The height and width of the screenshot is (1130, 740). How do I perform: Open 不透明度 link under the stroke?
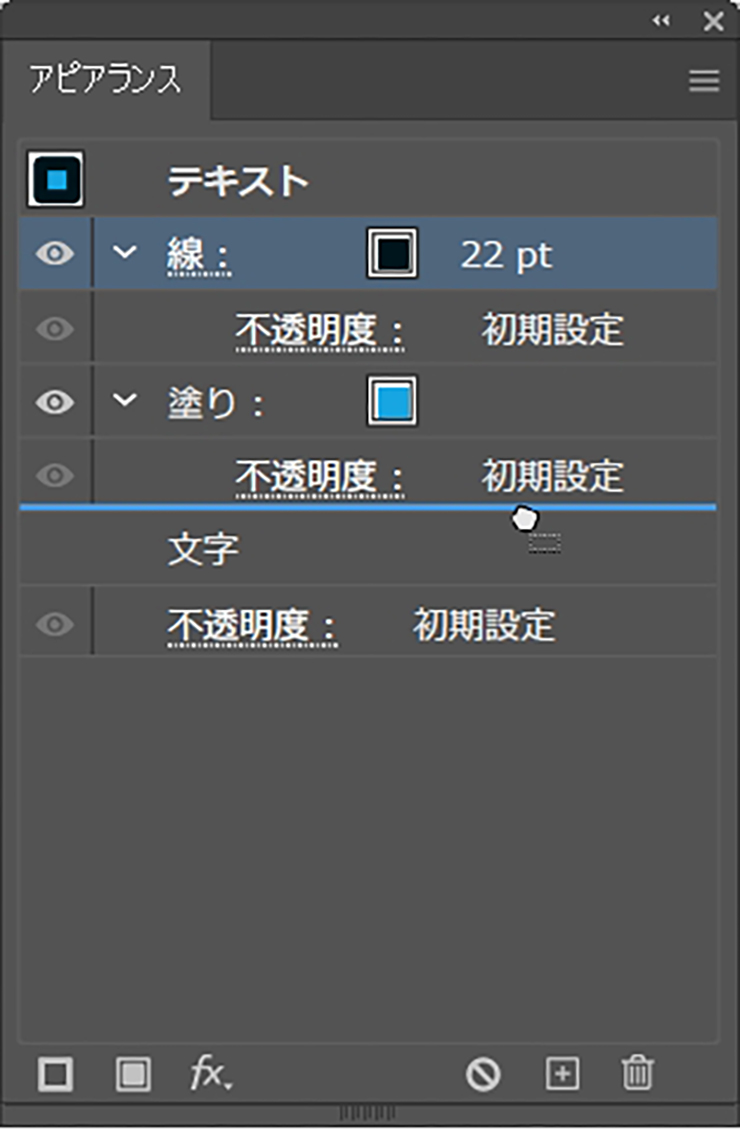[320, 329]
